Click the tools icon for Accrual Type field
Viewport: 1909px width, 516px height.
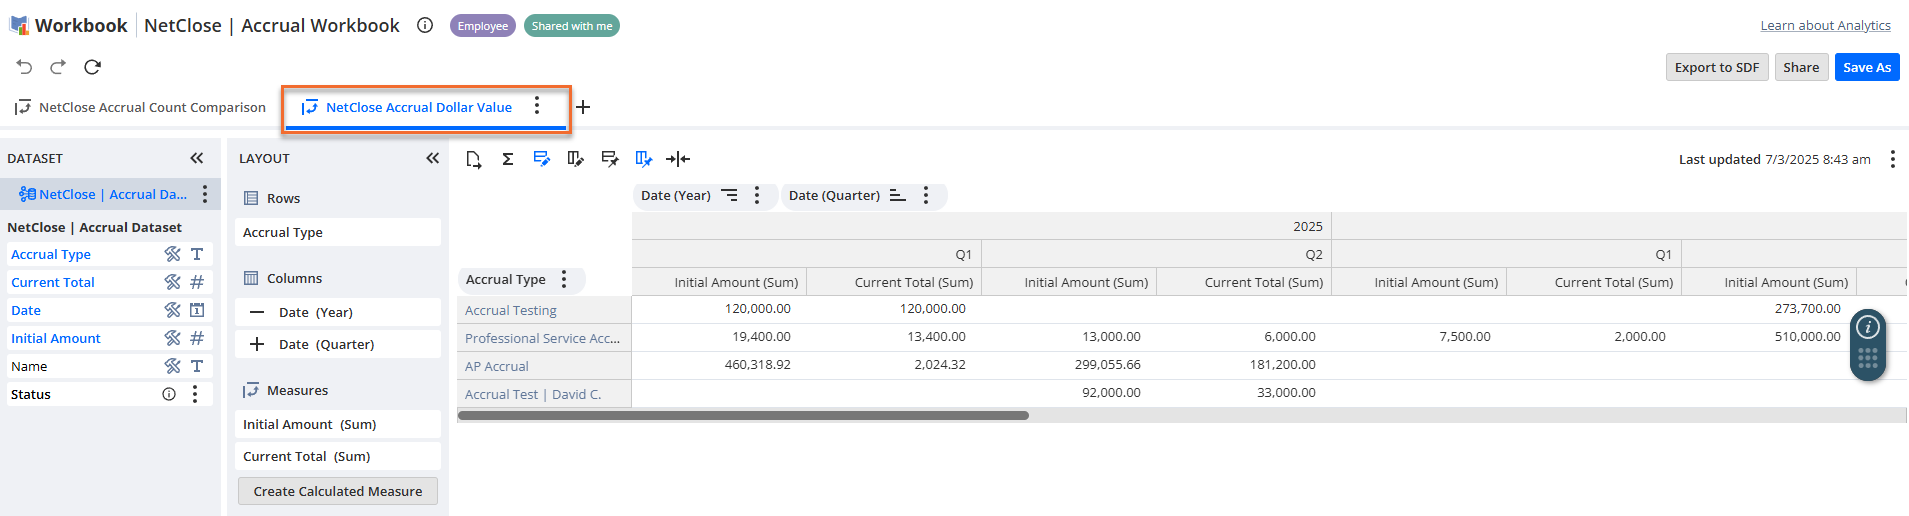(173, 254)
